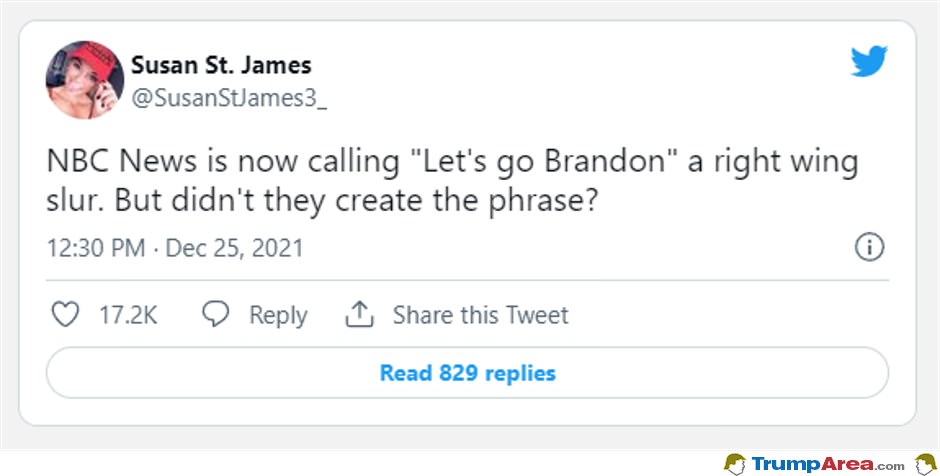This screenshot has height=476, width=940.
Task: Click the left Trump head icon in the watermark
Action: (x=734, y=463)
